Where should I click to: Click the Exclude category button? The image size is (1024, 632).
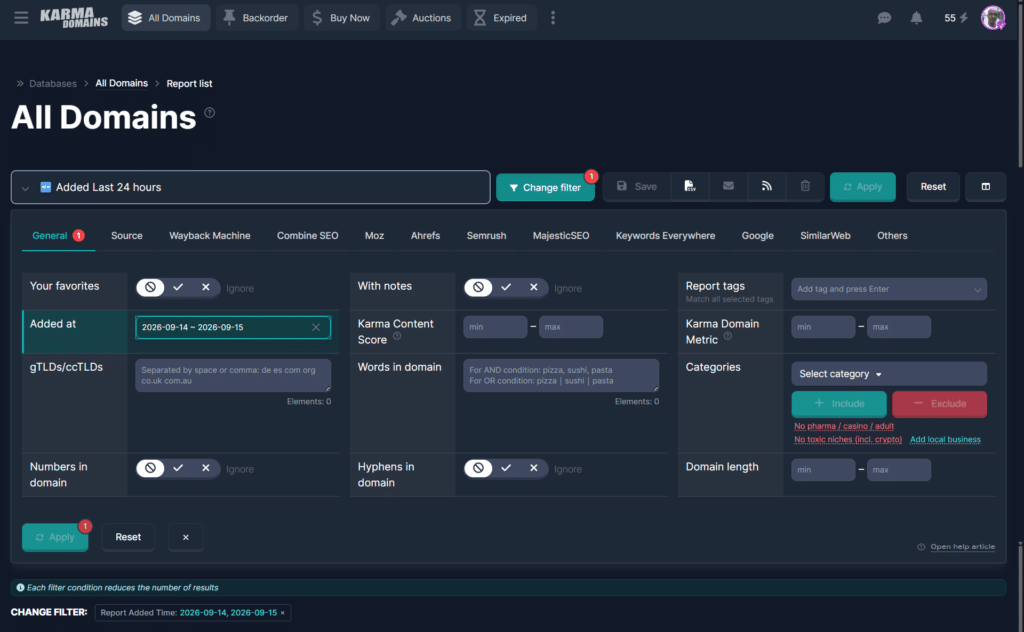[939, 403]
